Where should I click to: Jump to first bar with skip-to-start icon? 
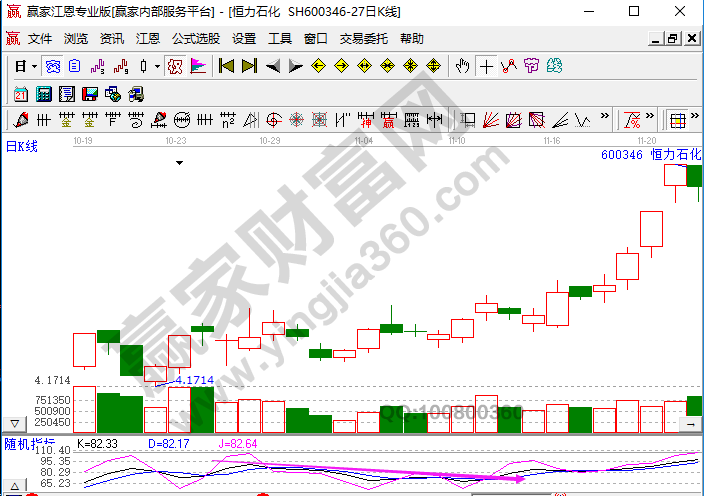click(226, 67)
